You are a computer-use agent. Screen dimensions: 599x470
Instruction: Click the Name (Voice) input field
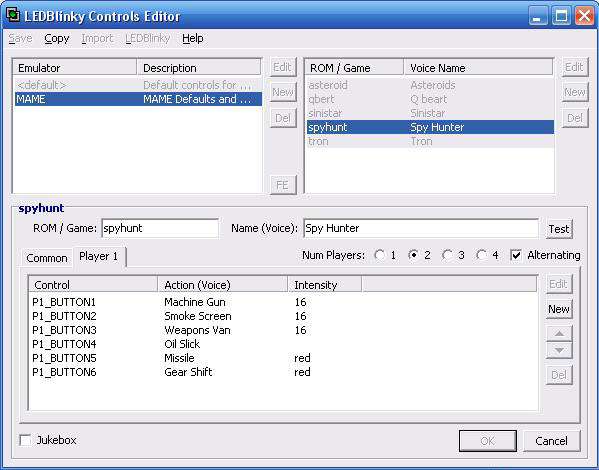421,228
